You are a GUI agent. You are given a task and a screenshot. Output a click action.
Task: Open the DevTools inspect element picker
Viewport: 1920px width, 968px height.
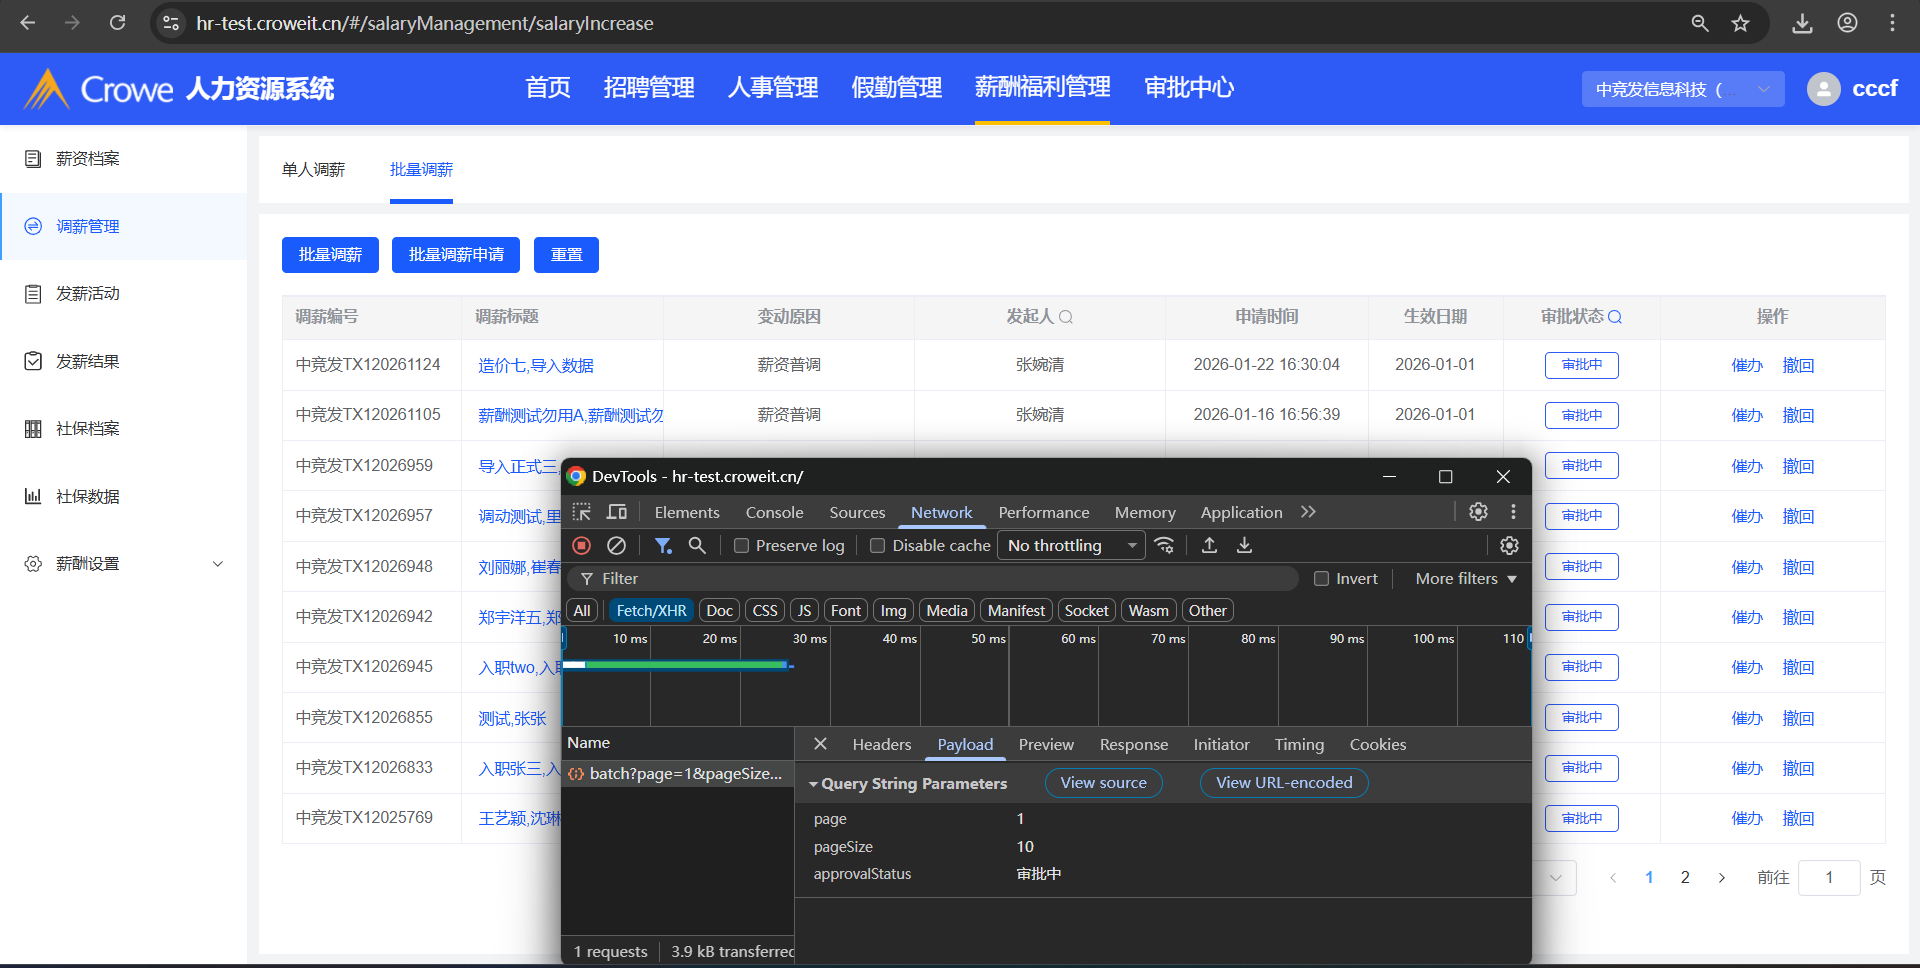click(x=581, y=513)
